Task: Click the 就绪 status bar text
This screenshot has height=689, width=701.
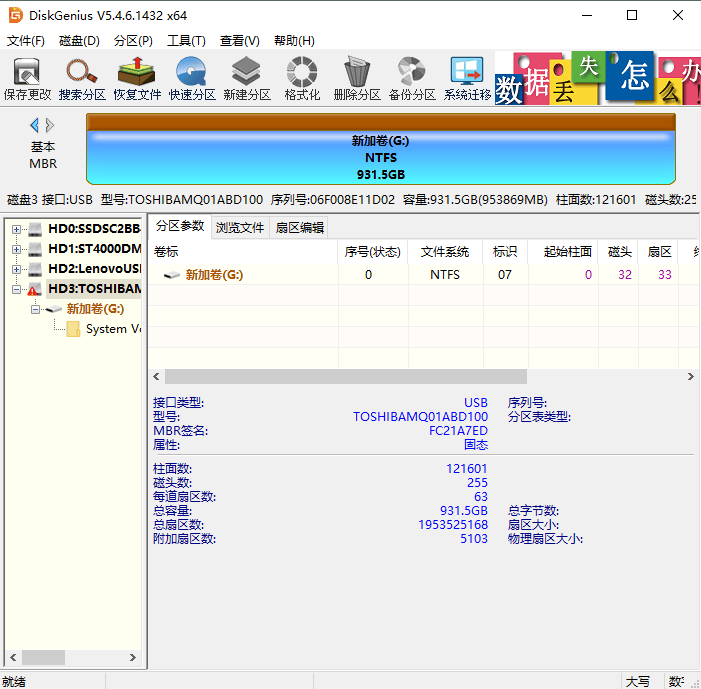Action: pos(14,681)
